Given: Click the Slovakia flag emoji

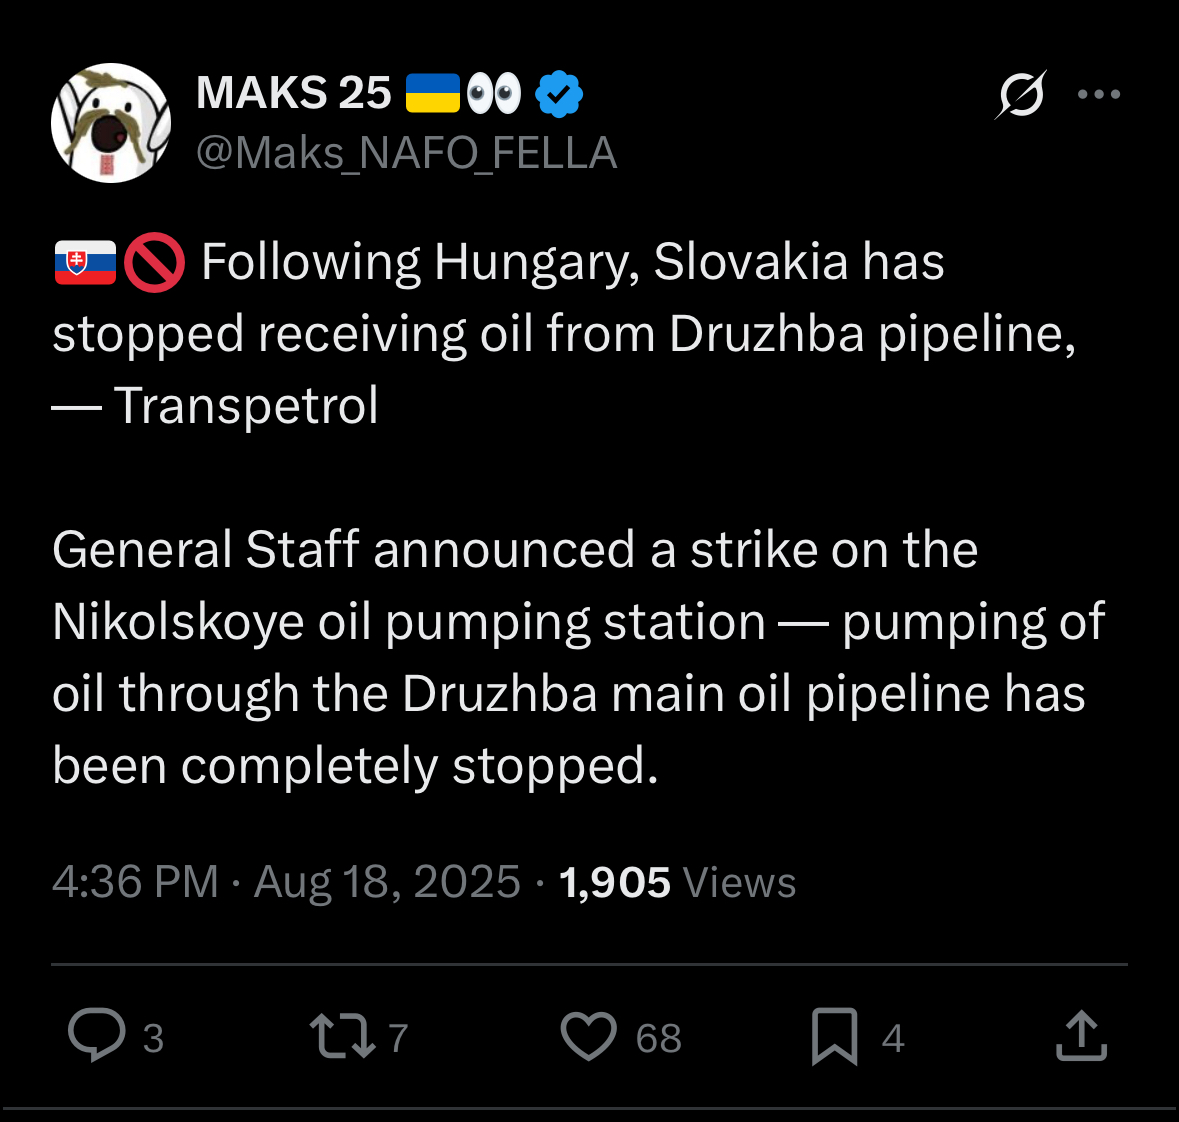Looking at the screenshot, I should (x=85, y=263).
